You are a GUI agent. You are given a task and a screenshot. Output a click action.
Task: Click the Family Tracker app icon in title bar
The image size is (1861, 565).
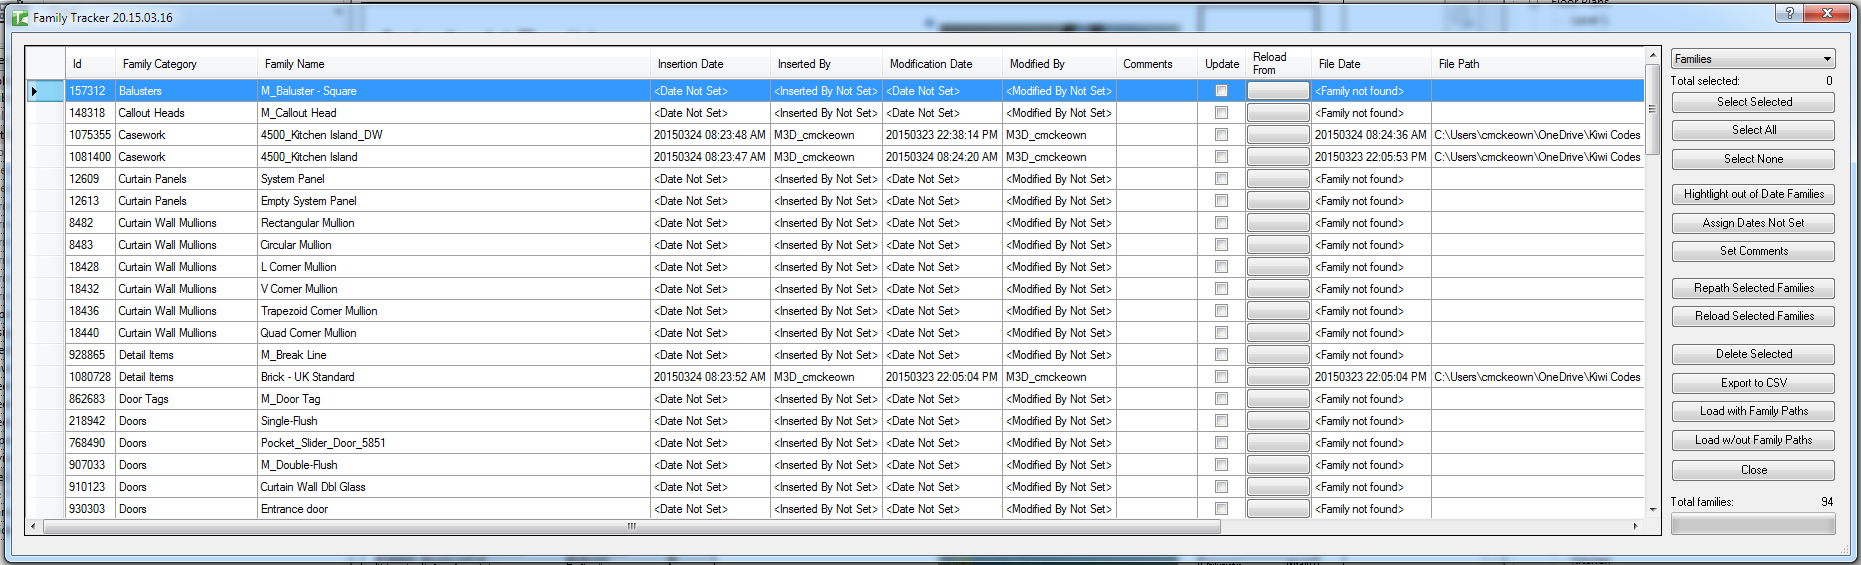[19, 18]
